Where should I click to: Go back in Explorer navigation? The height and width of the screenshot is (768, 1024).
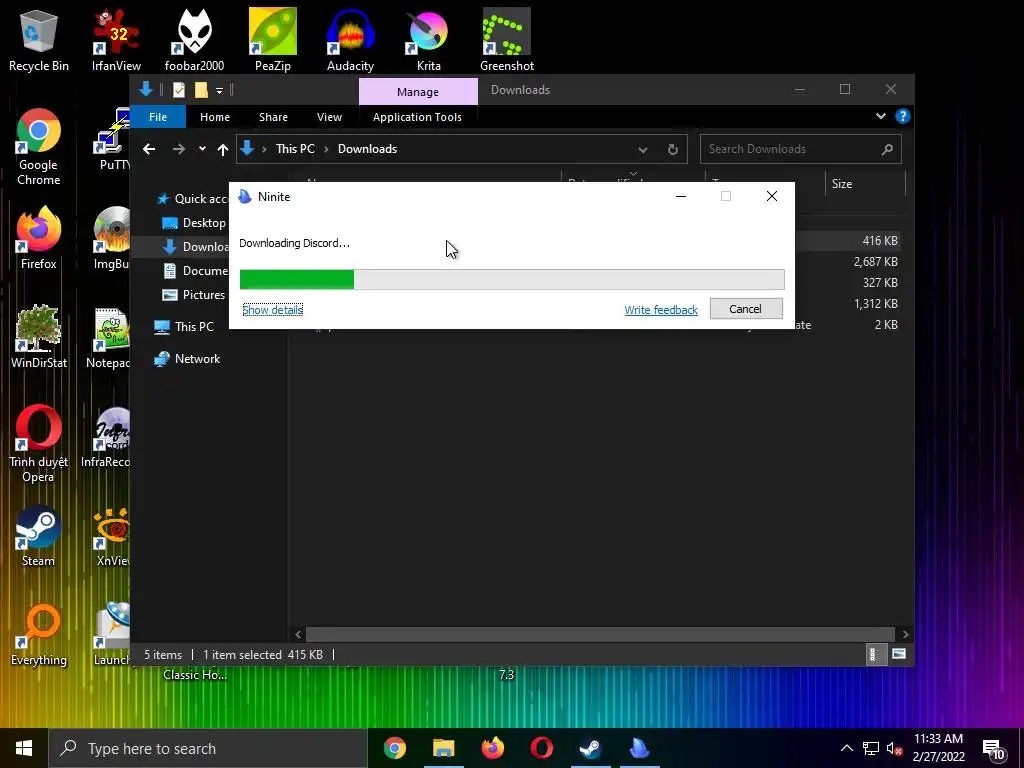pyautogui.click(x=149, y=150)
